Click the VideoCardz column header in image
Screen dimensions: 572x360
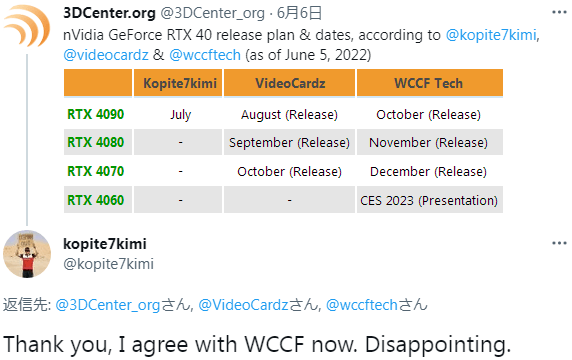290,83
